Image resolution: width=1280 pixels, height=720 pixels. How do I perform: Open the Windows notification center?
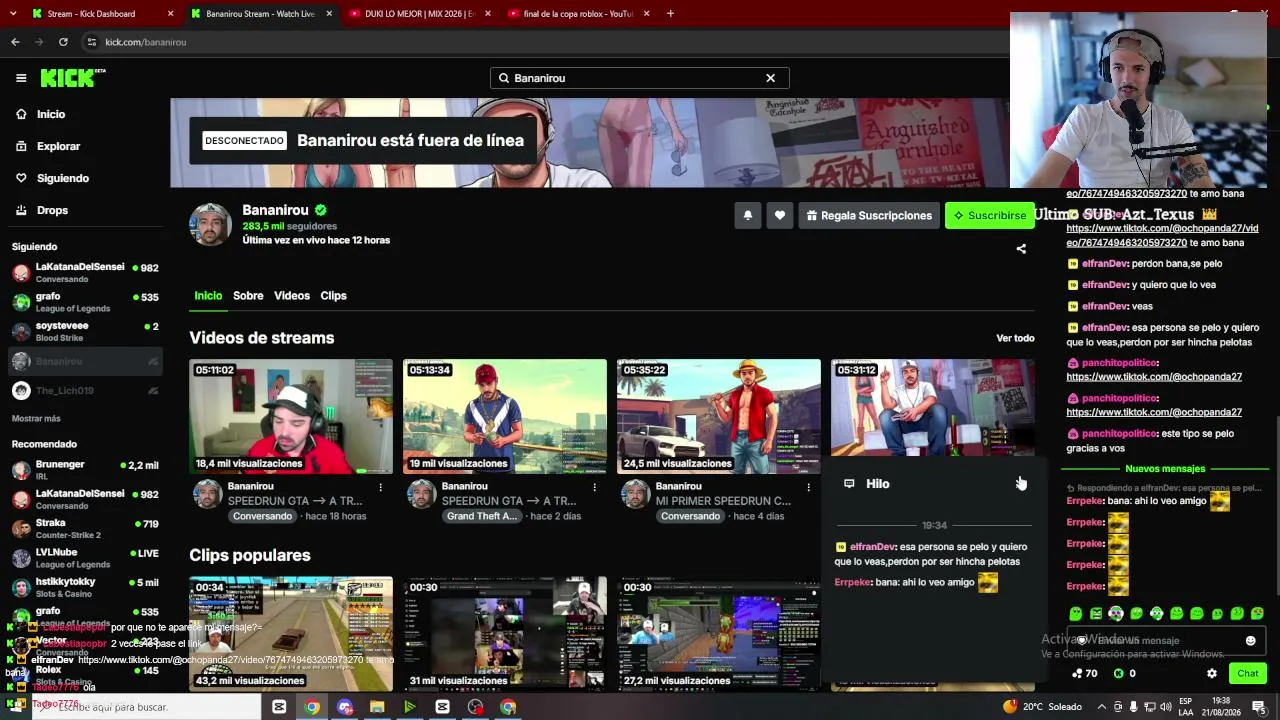(1258, 707)
